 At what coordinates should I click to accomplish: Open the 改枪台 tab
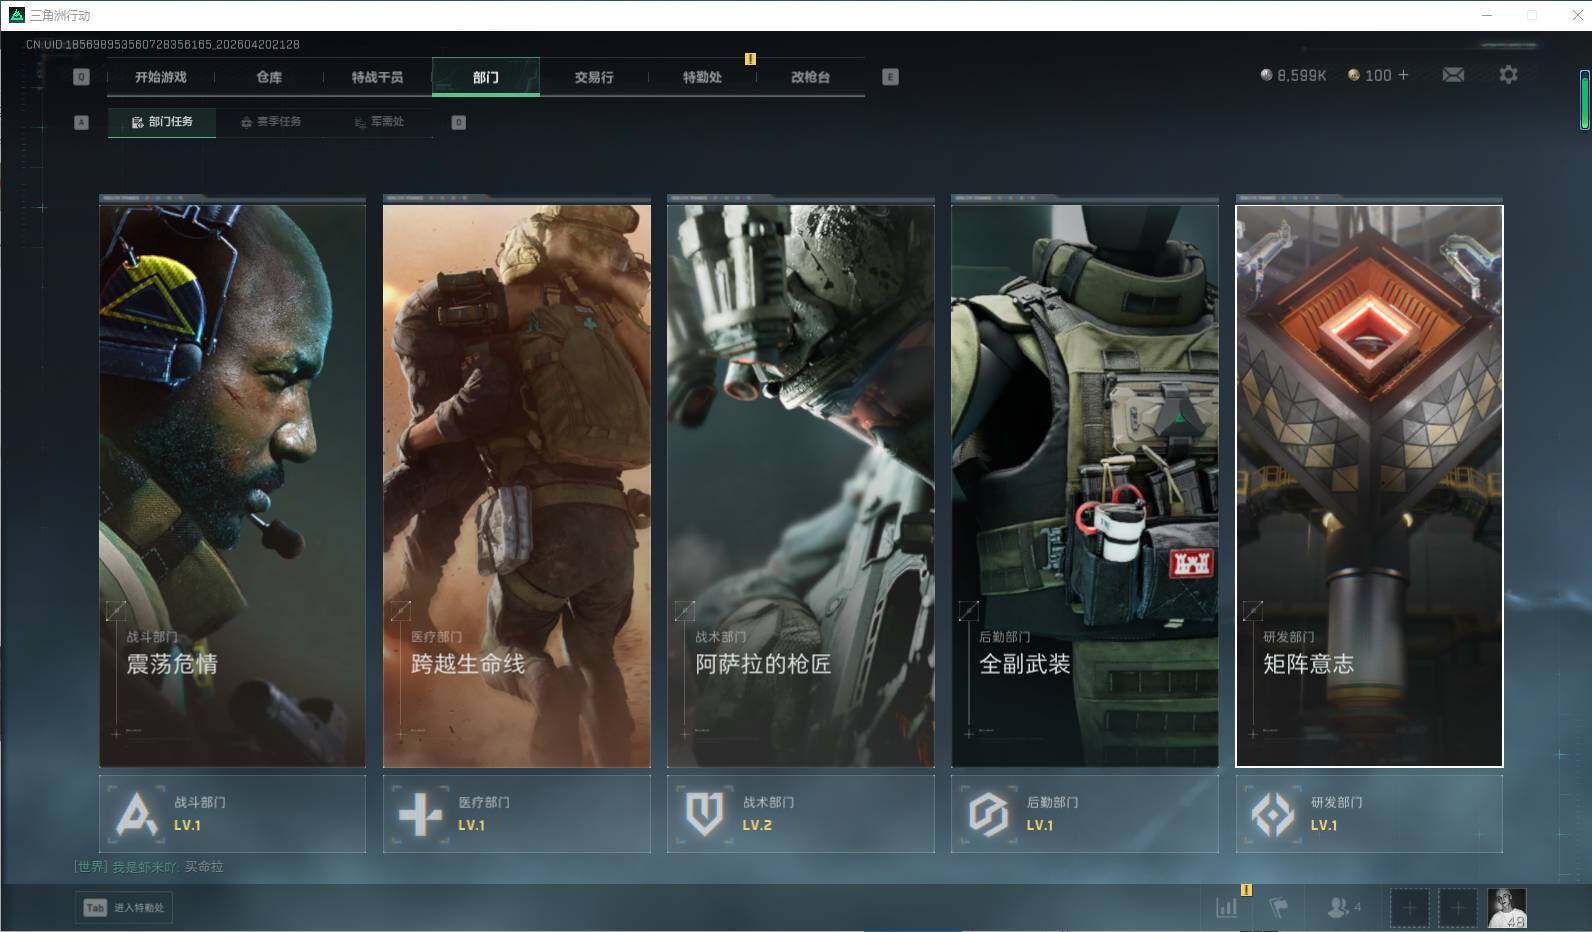pyautogui.click(x=810, y=77)
